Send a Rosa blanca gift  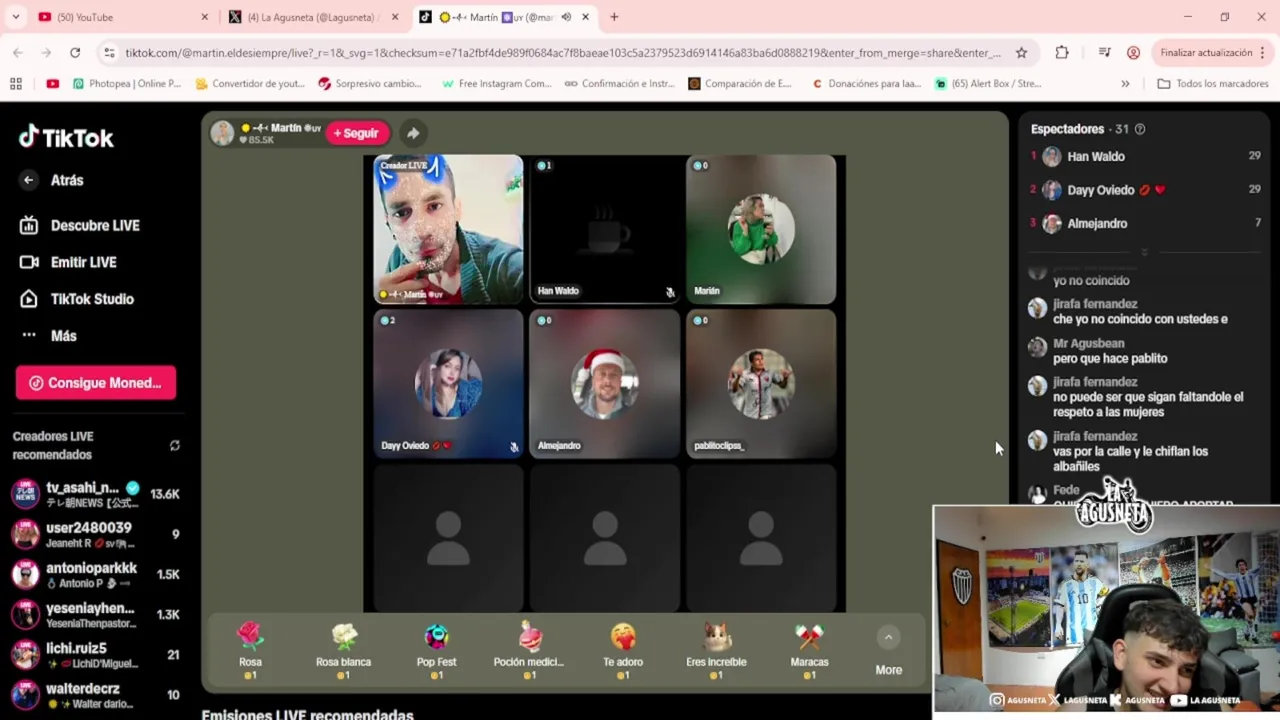coord(343,651)
